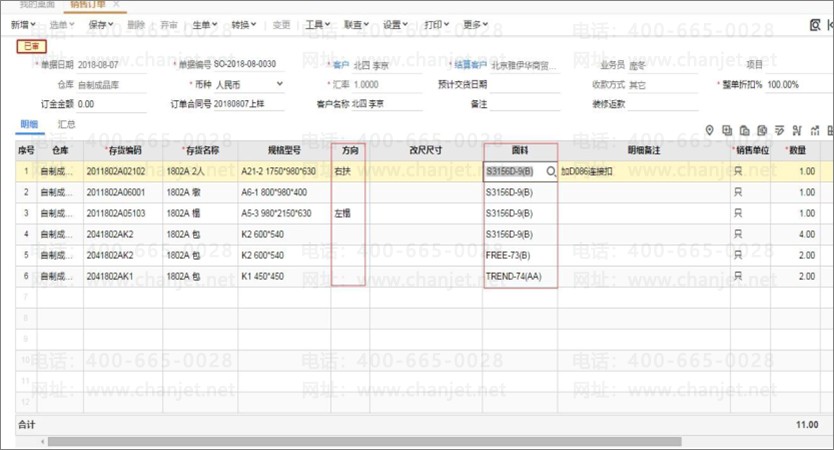Click the 存货编码 column header

click(x=123, y=151)
